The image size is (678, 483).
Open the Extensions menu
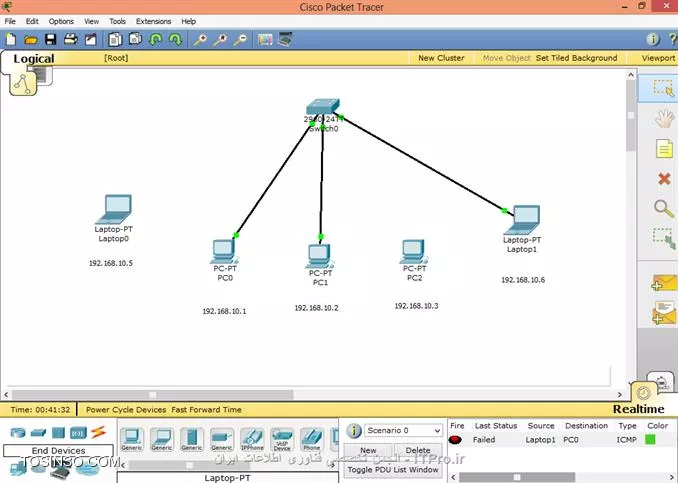coord(154,21)
